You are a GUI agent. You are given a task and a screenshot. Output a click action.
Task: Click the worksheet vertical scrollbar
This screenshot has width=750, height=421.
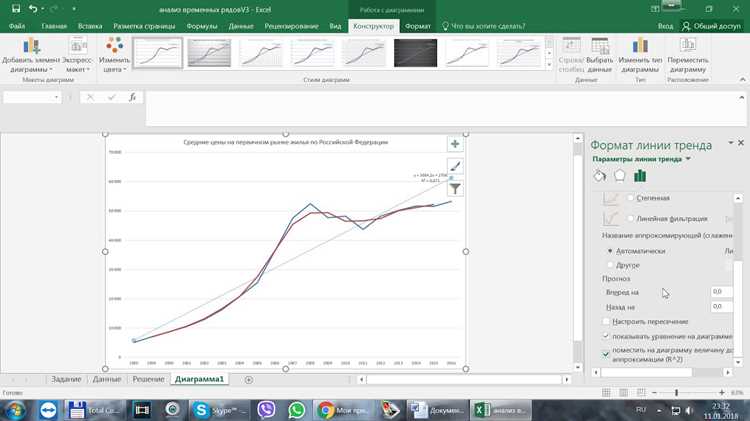pyautogui.click(x=578, y=253)
